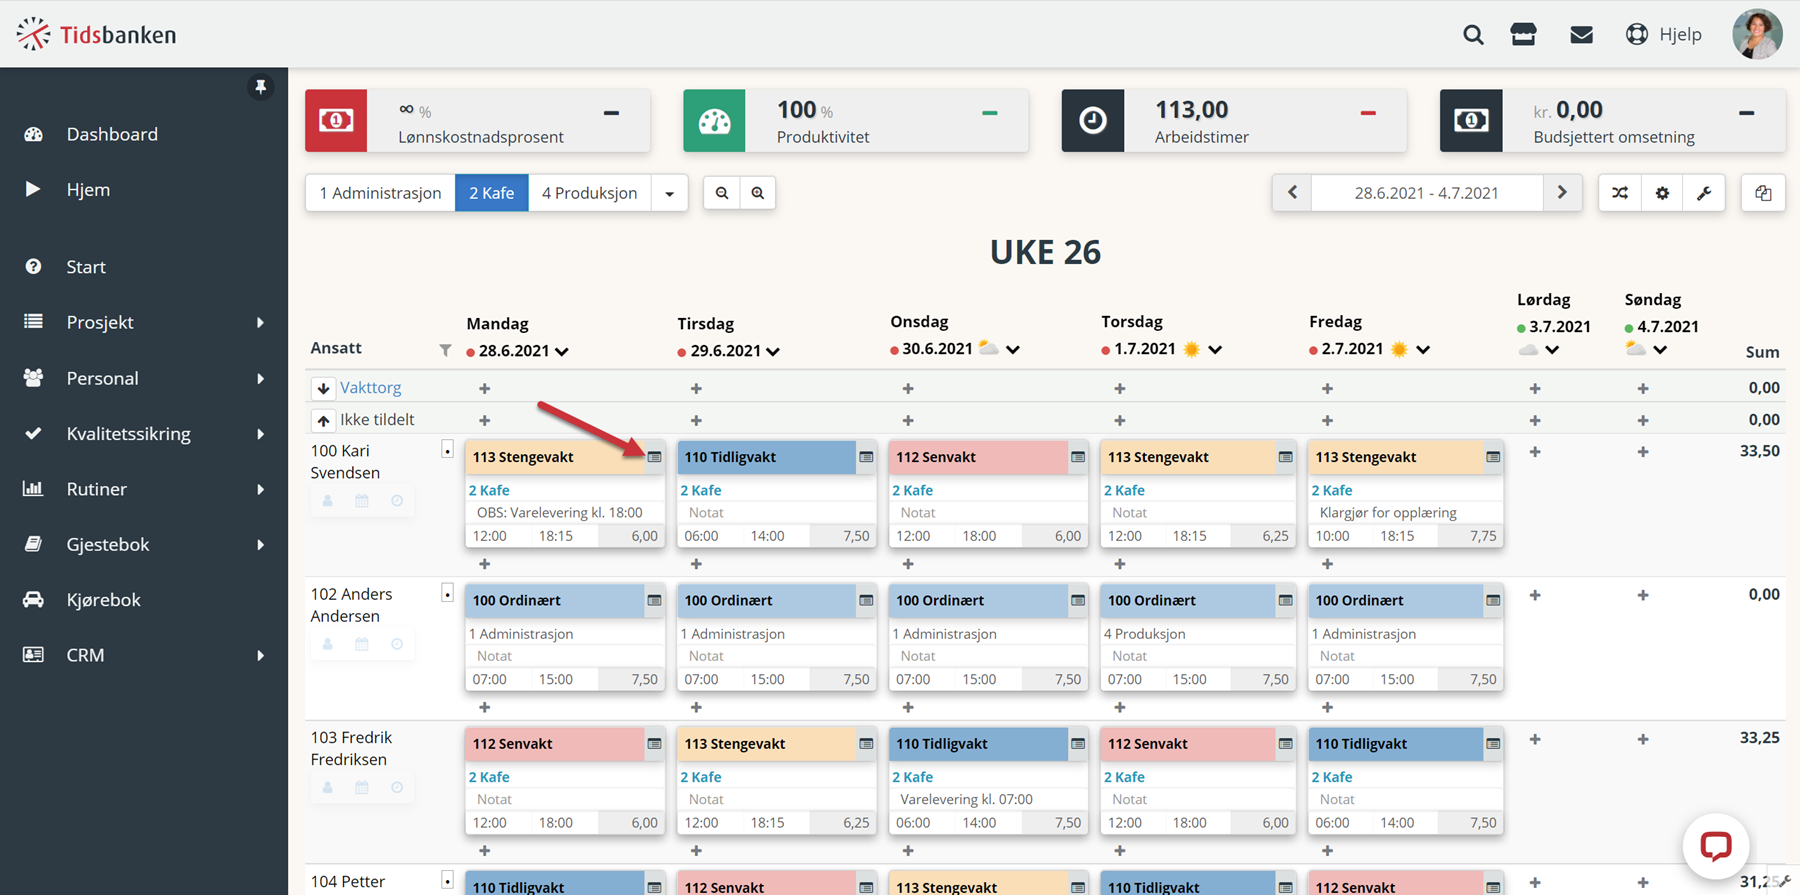Click the date range 28.6.2021 - 4.7.2021 field
The height and width of the screenshot is (895, 1800).
tap(1427, 193)
